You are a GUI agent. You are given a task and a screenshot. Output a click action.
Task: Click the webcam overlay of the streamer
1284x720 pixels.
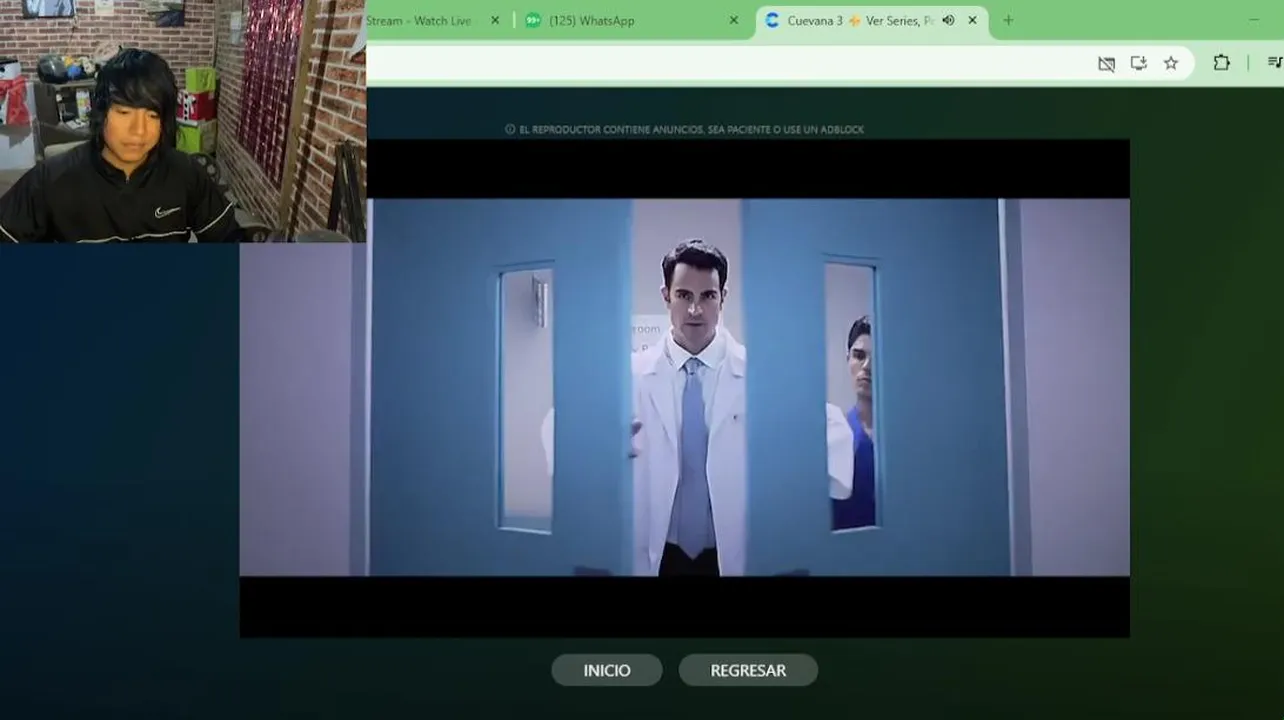183,121
